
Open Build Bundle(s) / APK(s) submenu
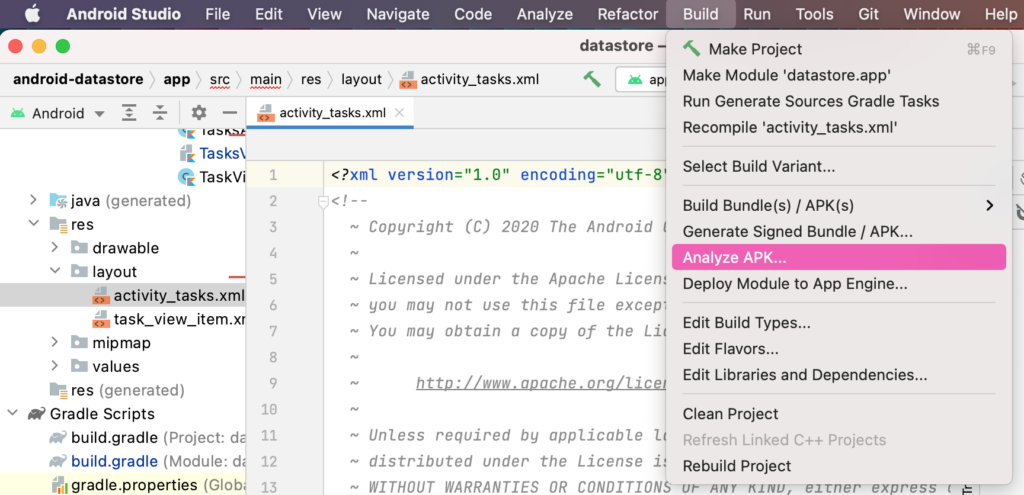pyautogui.click(x=839, y=206)
